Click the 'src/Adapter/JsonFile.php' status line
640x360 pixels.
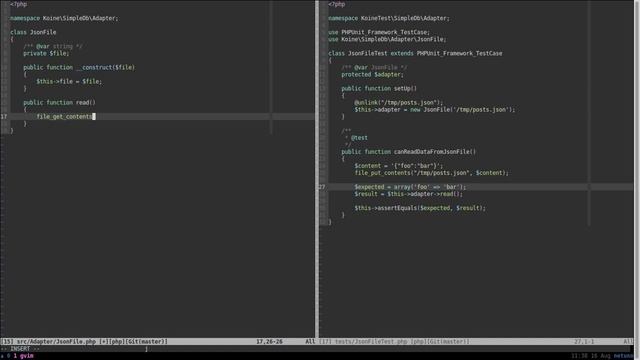(x=158, y=341)
